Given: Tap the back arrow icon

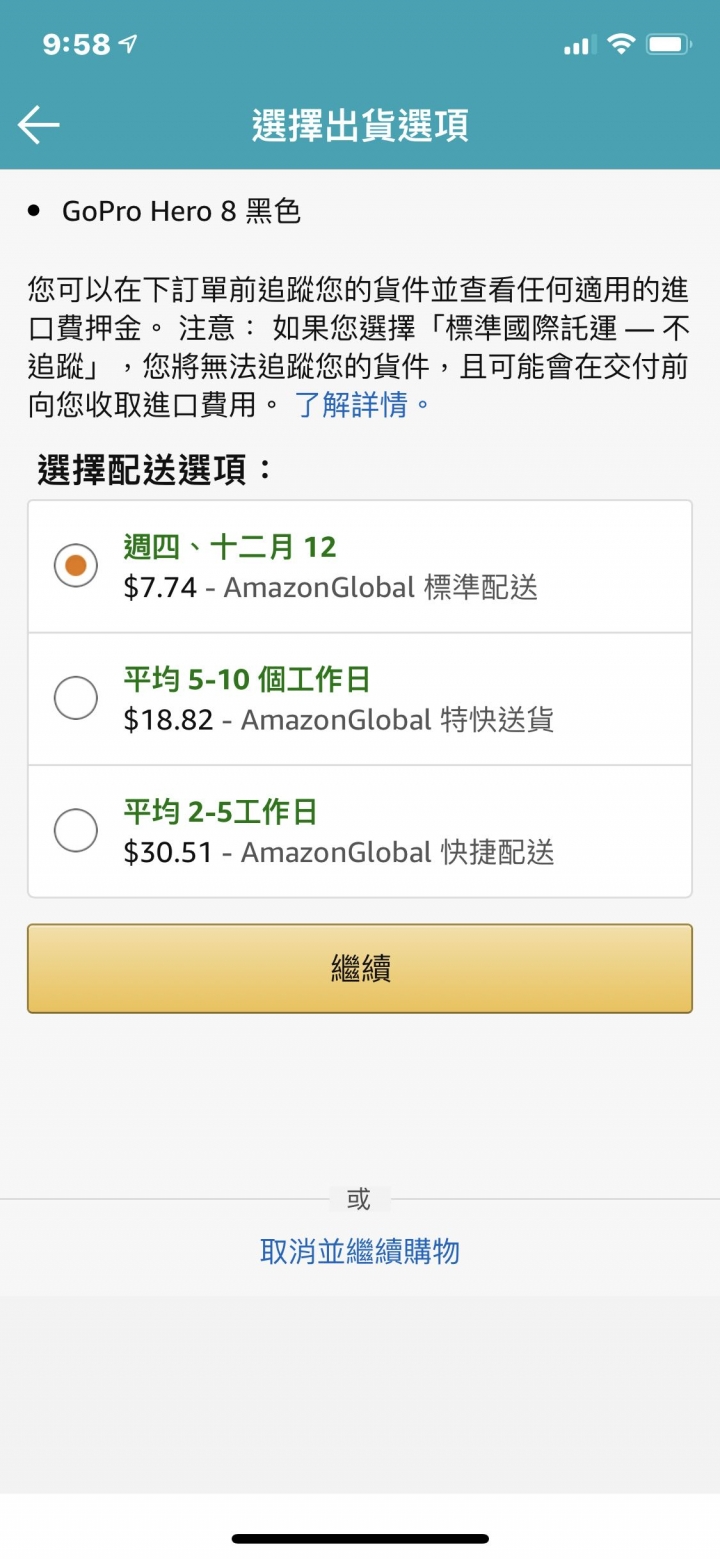Looking at the screenshot, I should point(39,125).
